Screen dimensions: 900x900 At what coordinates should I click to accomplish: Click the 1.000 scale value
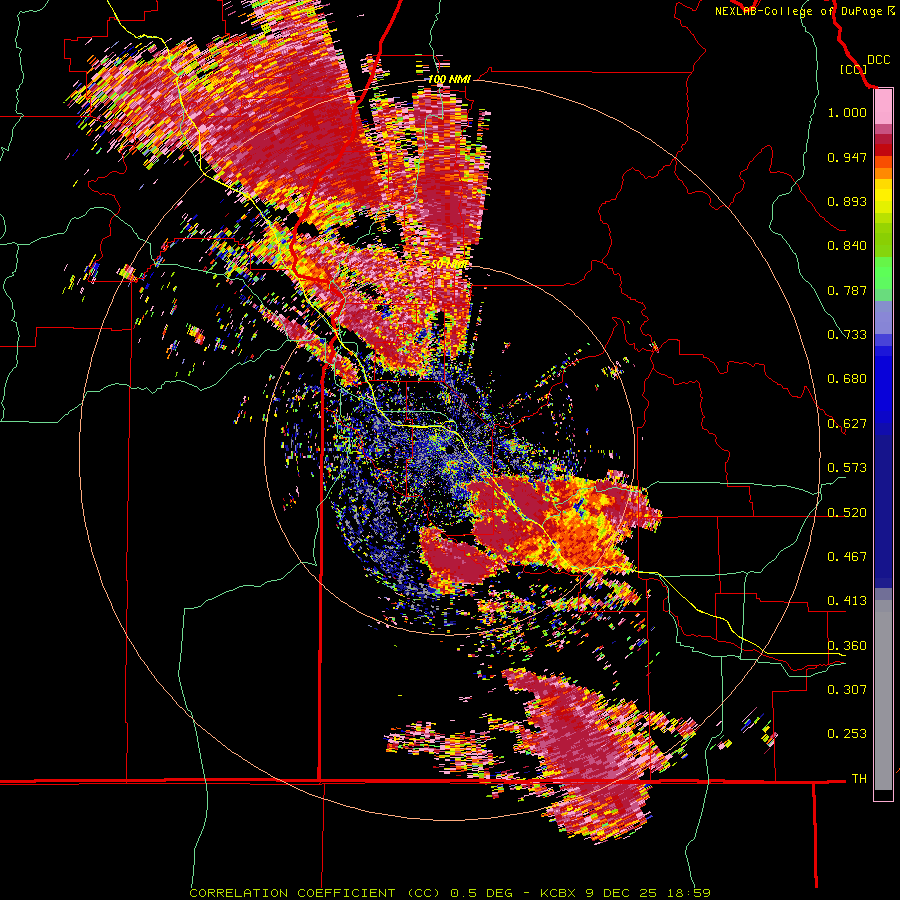pos(847,112)
